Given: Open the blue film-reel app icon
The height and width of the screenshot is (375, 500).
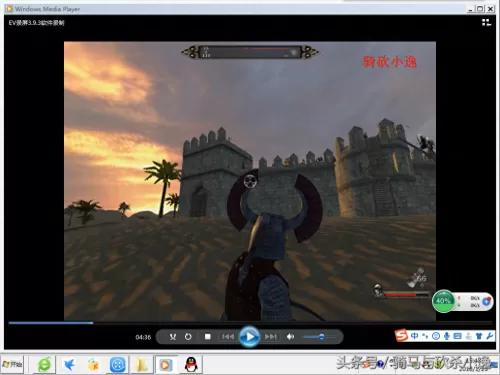Looking at the screenshot, I should (x=117, y=365).
